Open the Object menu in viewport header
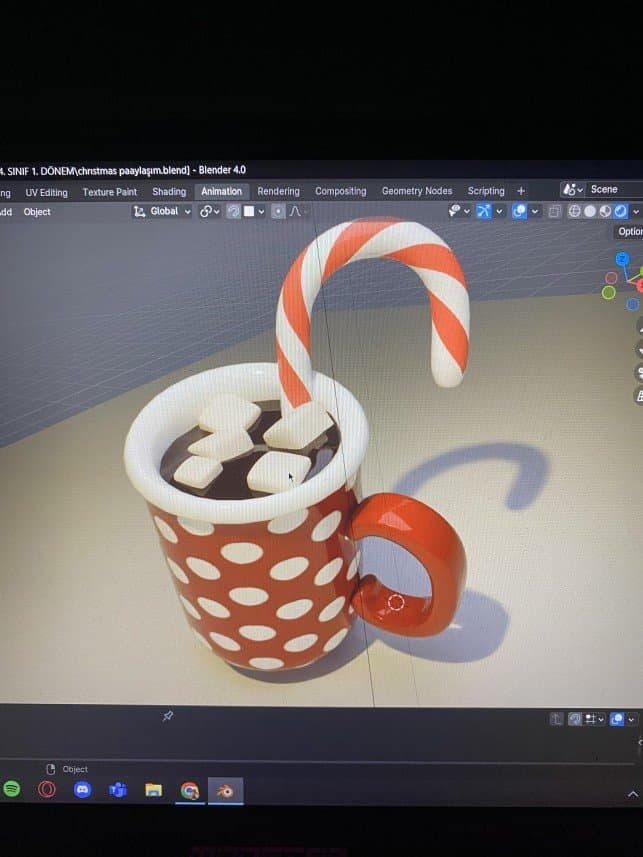The width and height of the screenshot is (643, 857). point(37,212)
